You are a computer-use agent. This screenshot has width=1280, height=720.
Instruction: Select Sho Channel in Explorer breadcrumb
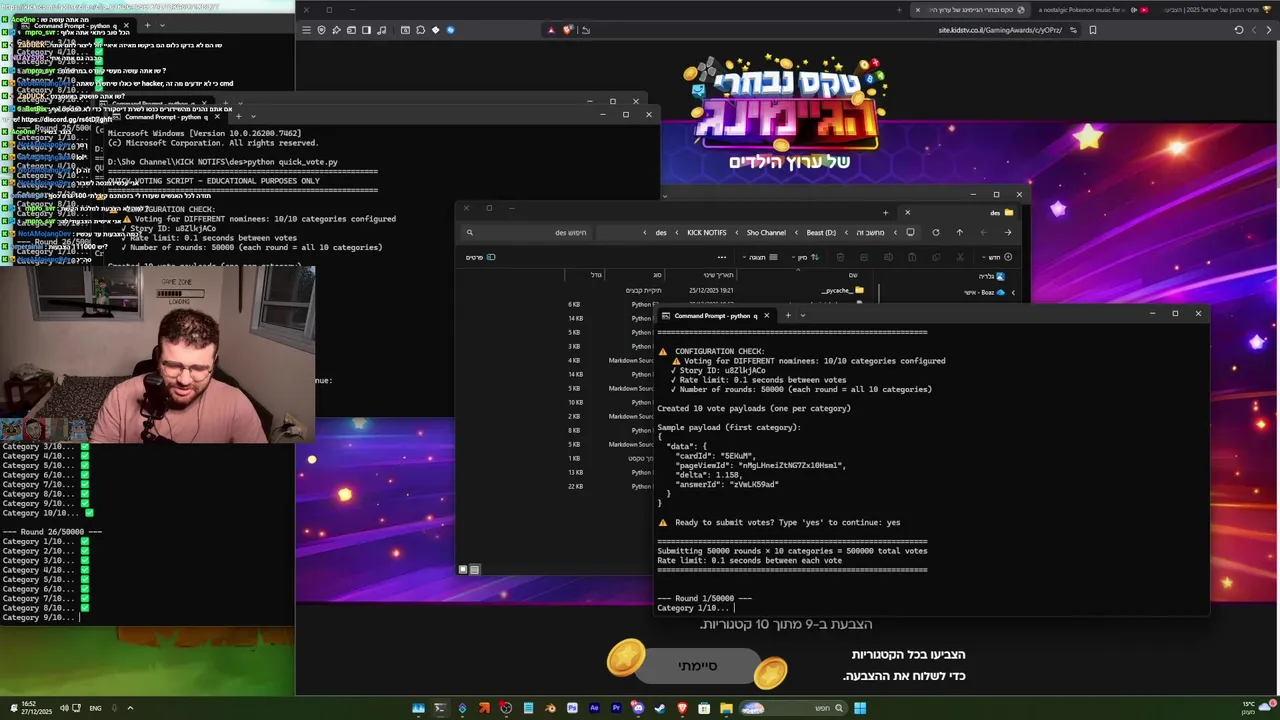(x=766, y=232)
